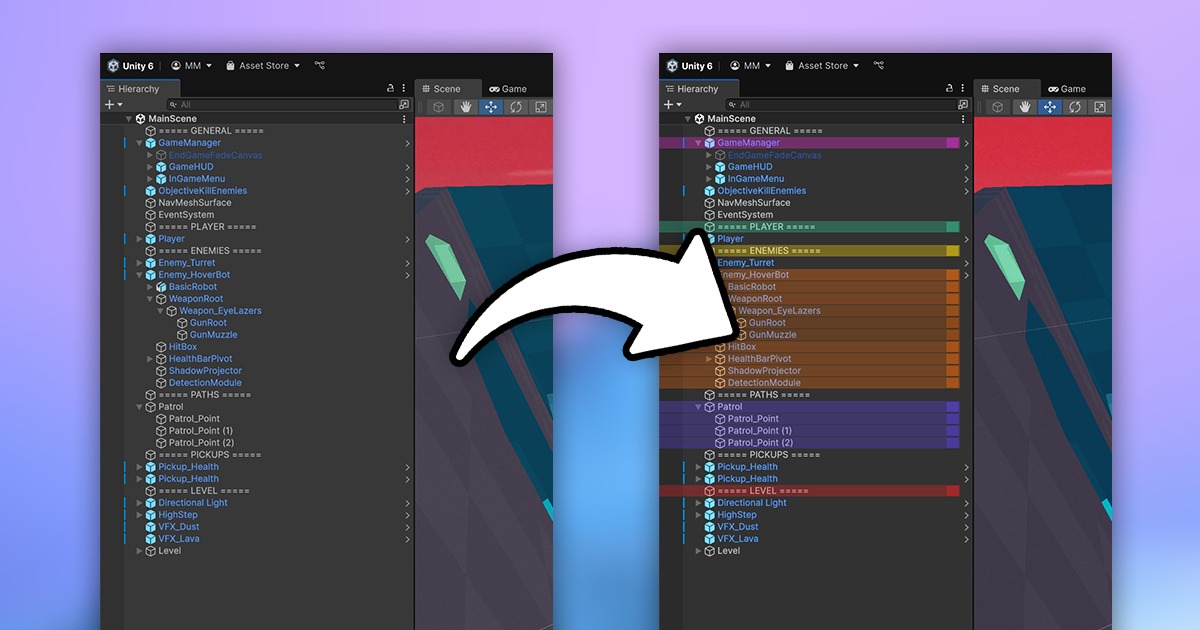Select the Move tool in the Scene toolbar
This screenshot has width=1200, height=630.
pyautogui.click(x=491, y=106)
